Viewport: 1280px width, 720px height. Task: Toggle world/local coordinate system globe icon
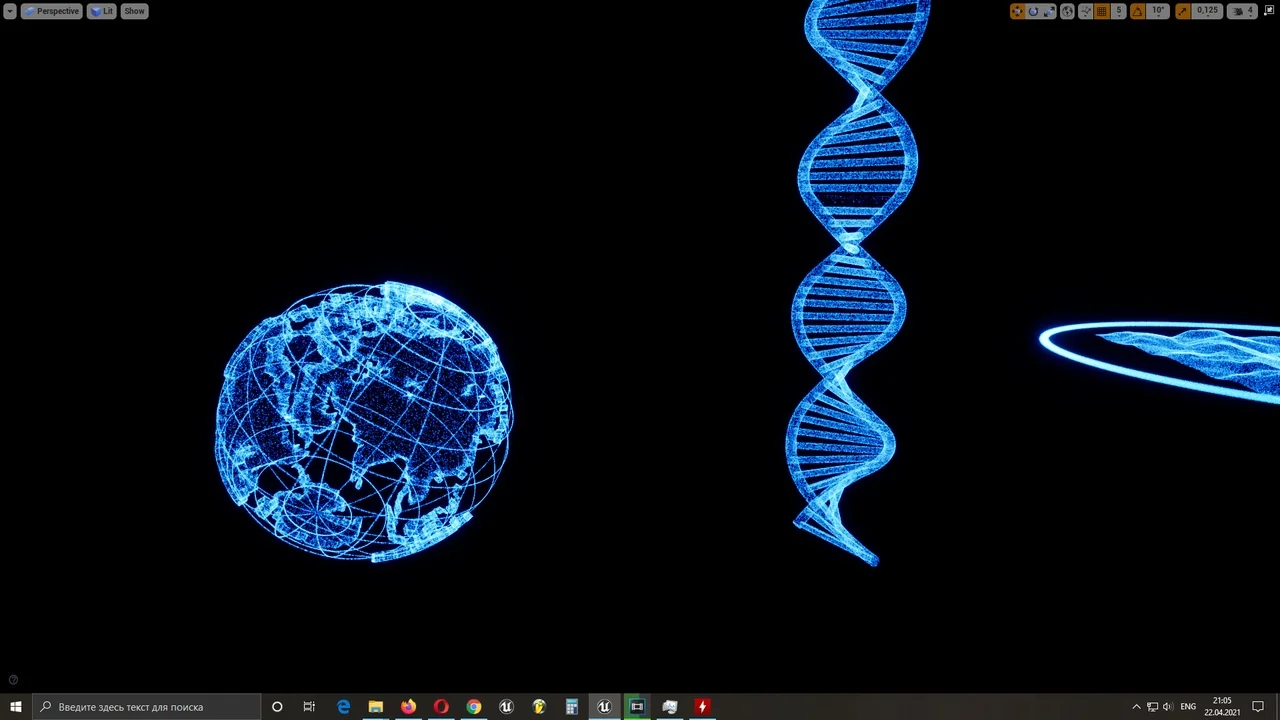[x=1067, y=11]
